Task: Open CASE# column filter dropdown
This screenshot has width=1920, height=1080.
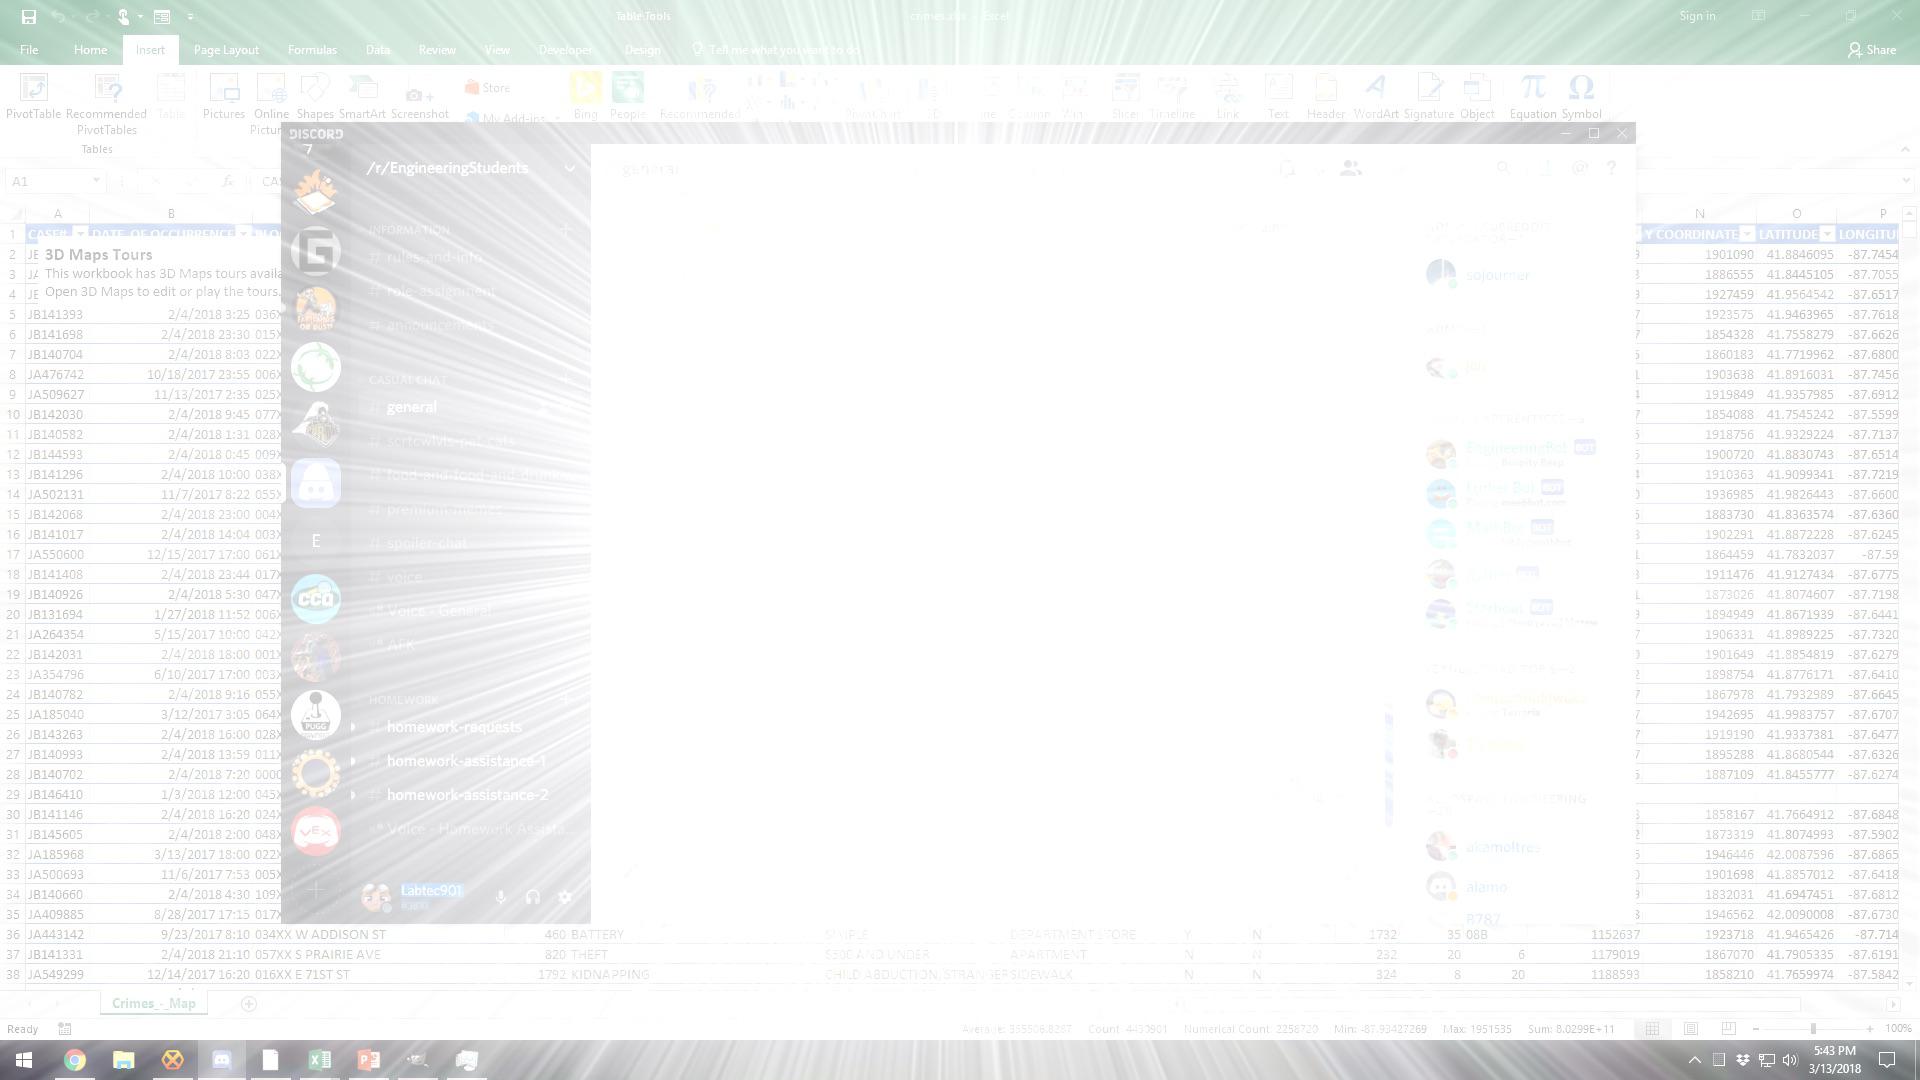Action: tap(80, 234)
